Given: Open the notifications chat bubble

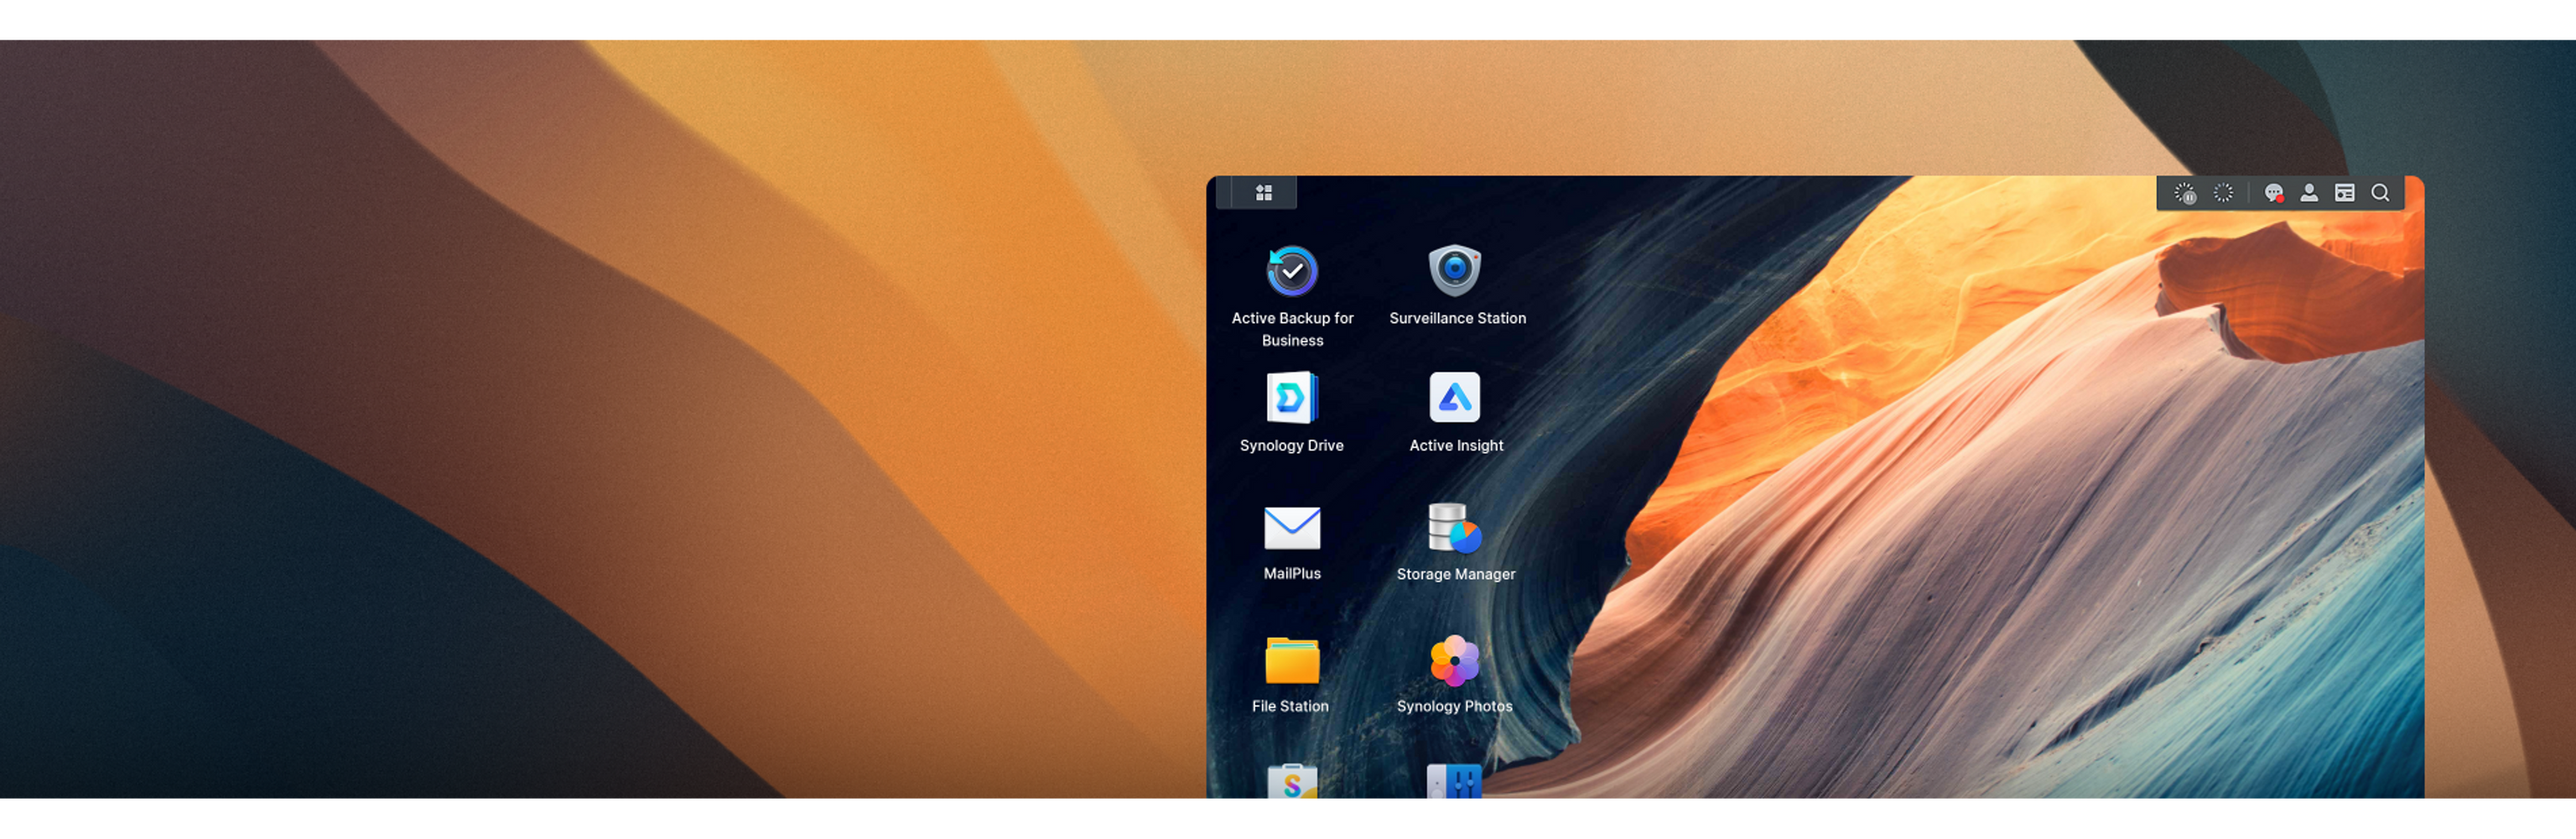Looking at the screenshot, I should tap(2273, 193).
